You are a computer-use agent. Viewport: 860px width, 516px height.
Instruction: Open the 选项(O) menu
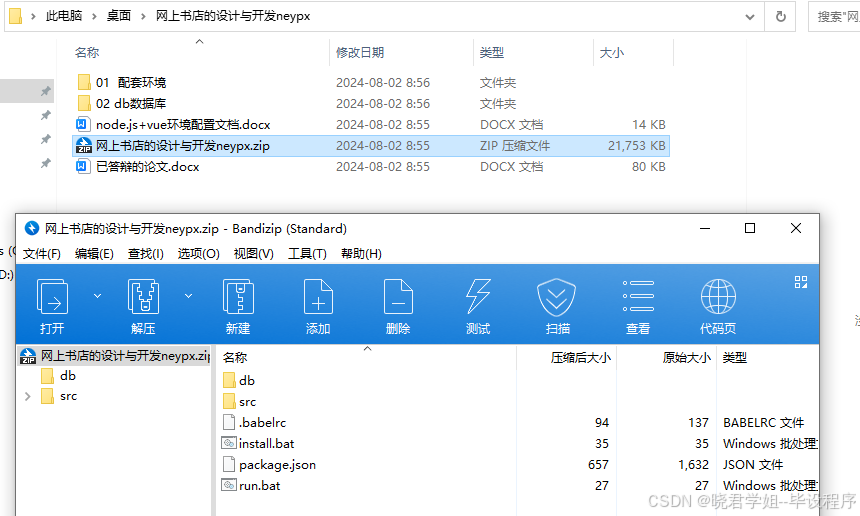[199, 253]
